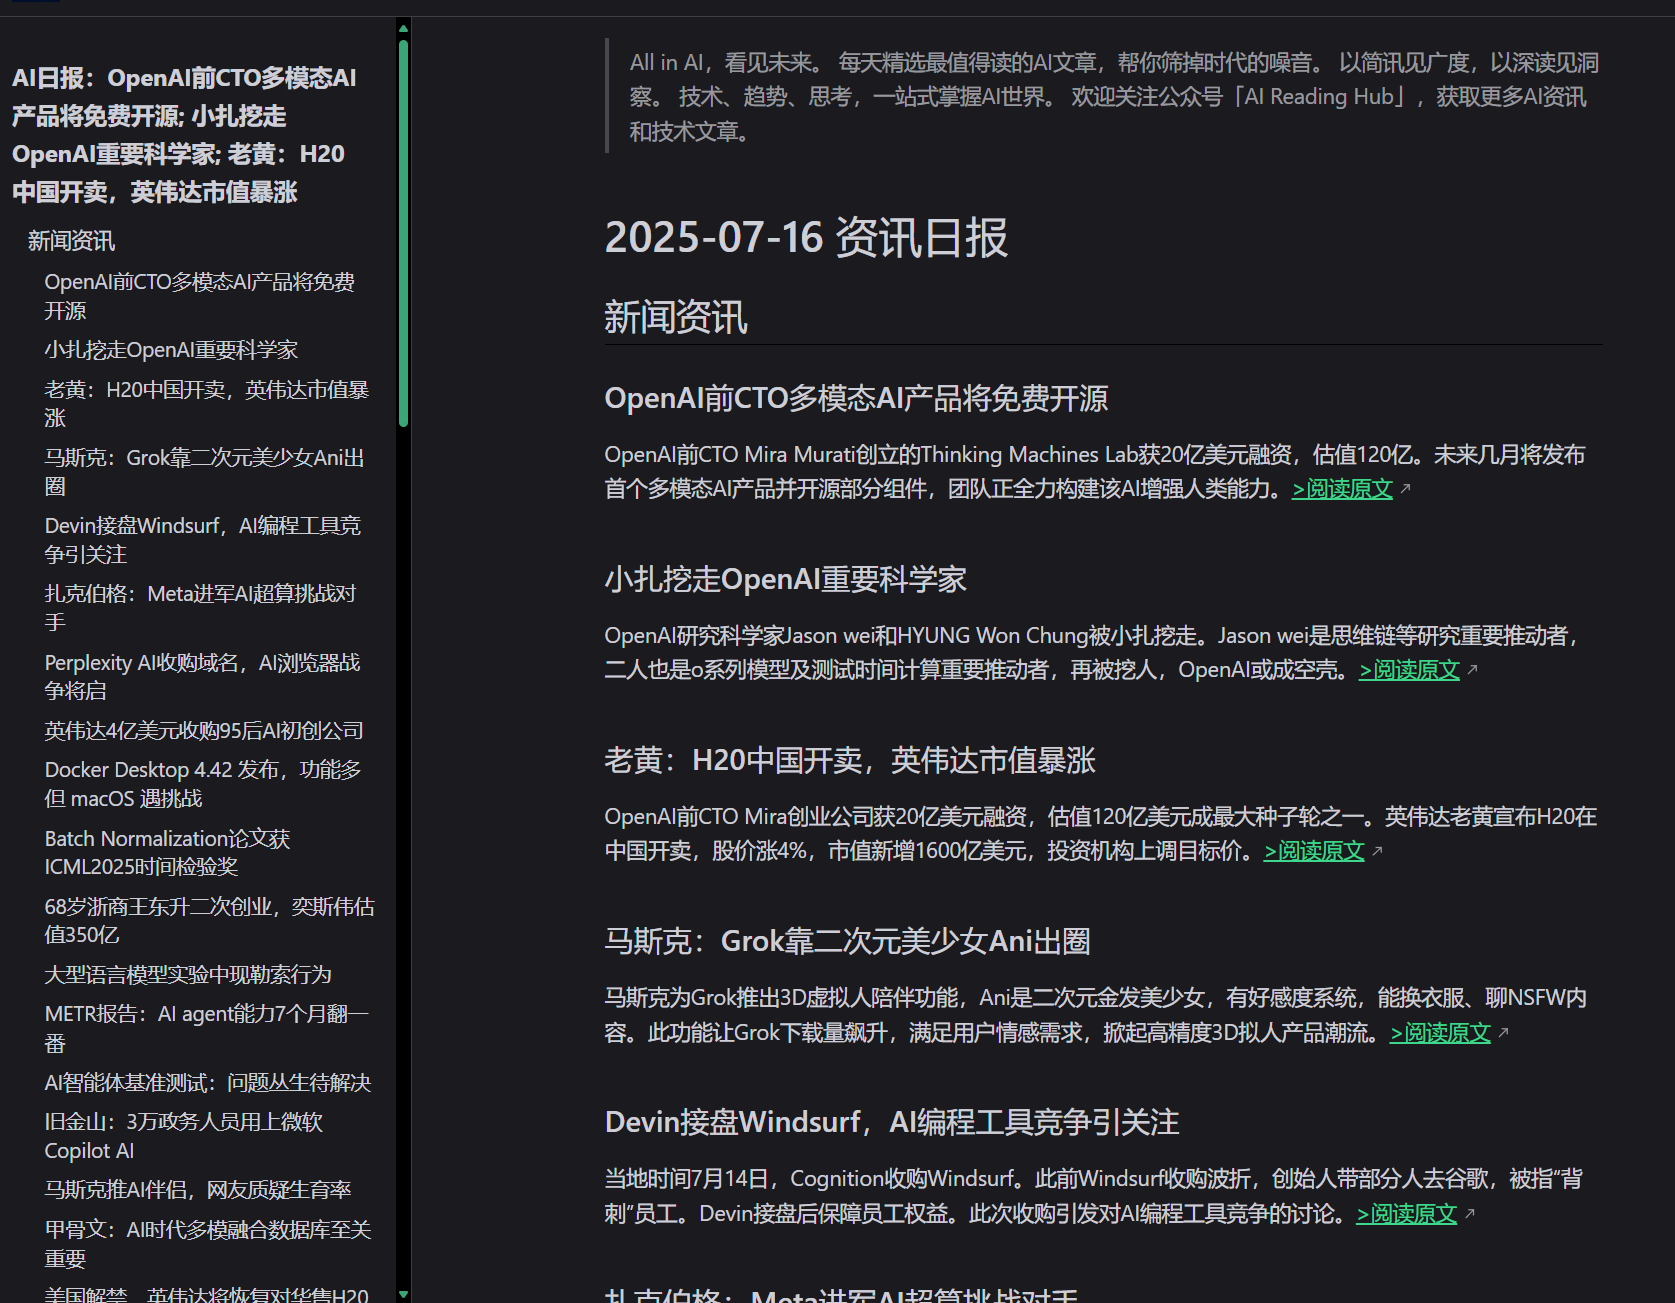Select sidebar item 英伟达4亿美元收购95后AI初创公司
Screen dimensions: 1675x1303
click(204, 731)
